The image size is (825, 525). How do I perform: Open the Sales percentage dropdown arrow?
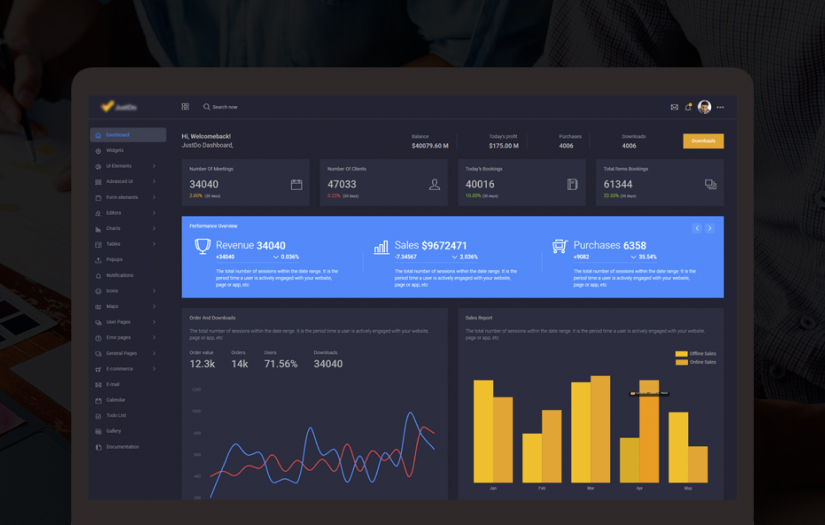[x=455, y=257]
